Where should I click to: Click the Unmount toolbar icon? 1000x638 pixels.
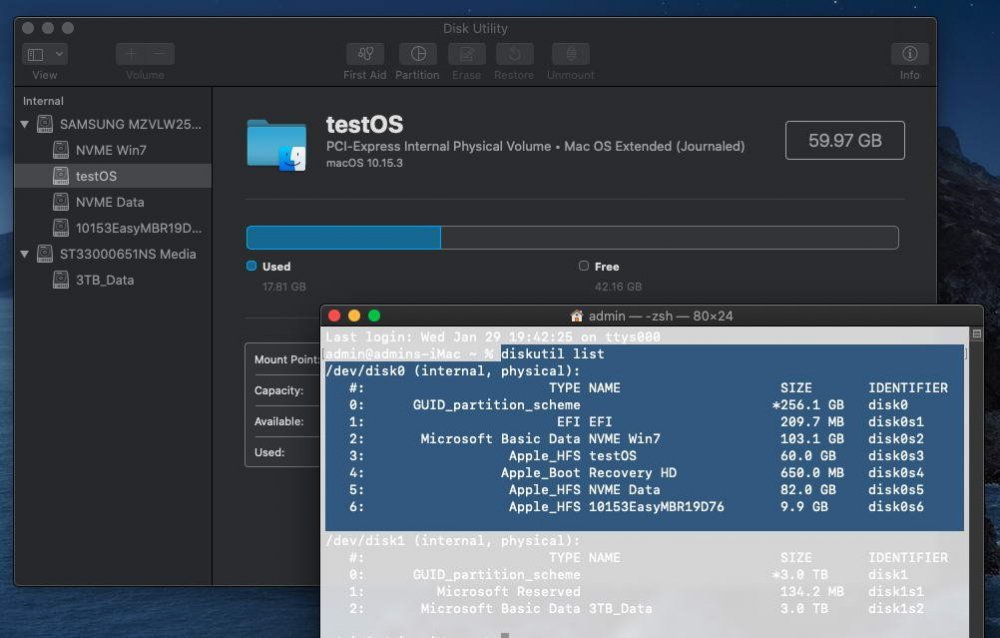pos(571,54)
